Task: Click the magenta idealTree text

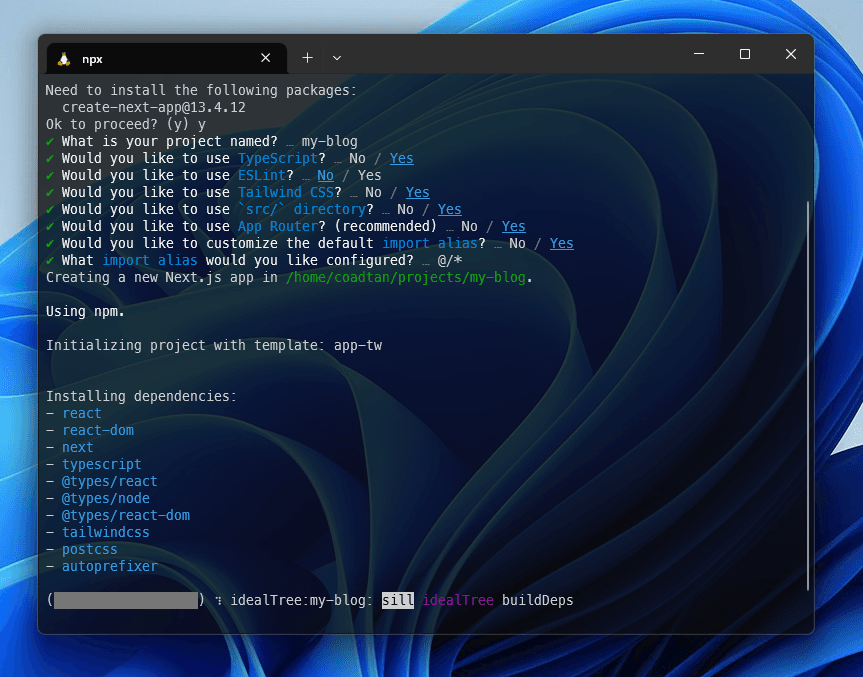Action: 457,600
